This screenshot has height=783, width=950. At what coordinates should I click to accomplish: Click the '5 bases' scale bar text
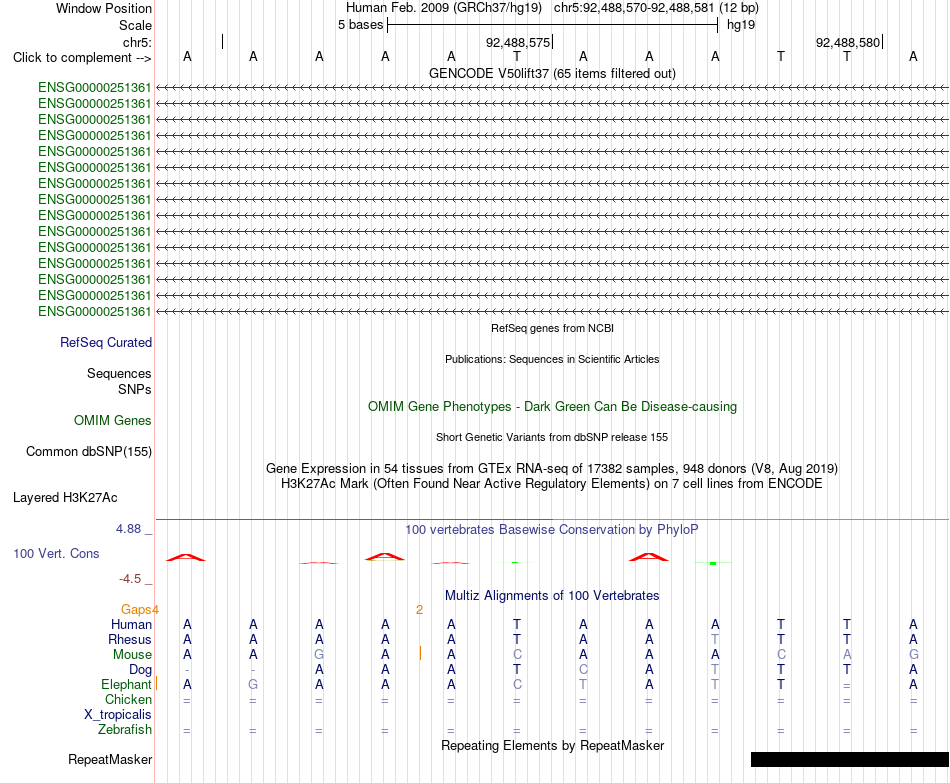[360, 25]
